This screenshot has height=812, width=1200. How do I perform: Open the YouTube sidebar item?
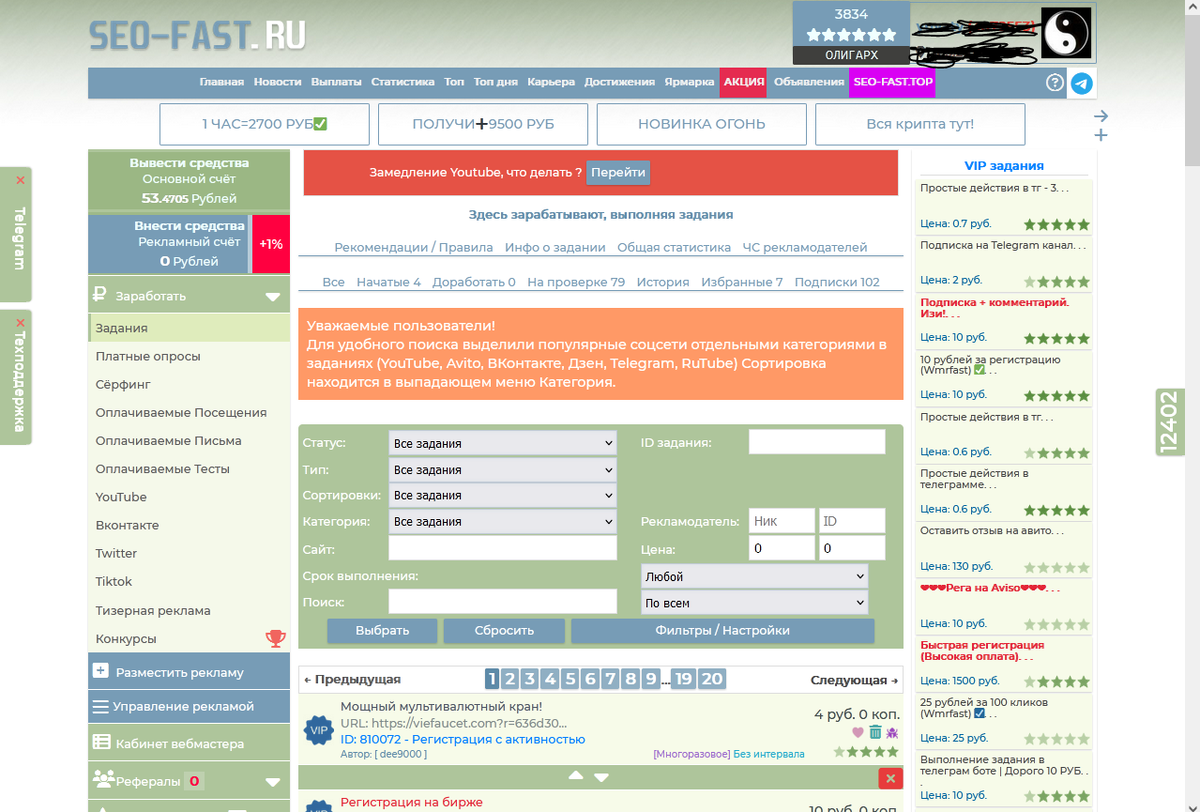tap(121, 497)
